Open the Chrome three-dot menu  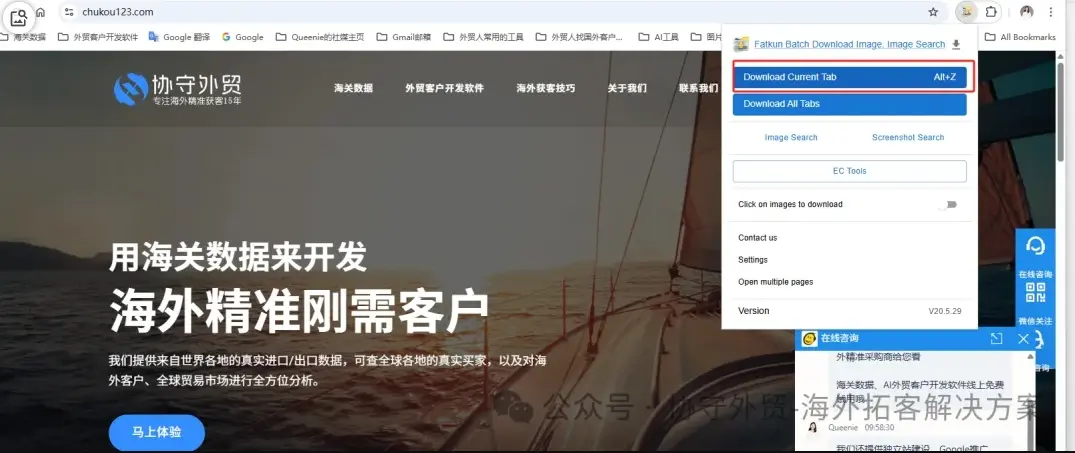click(1051, 12)
